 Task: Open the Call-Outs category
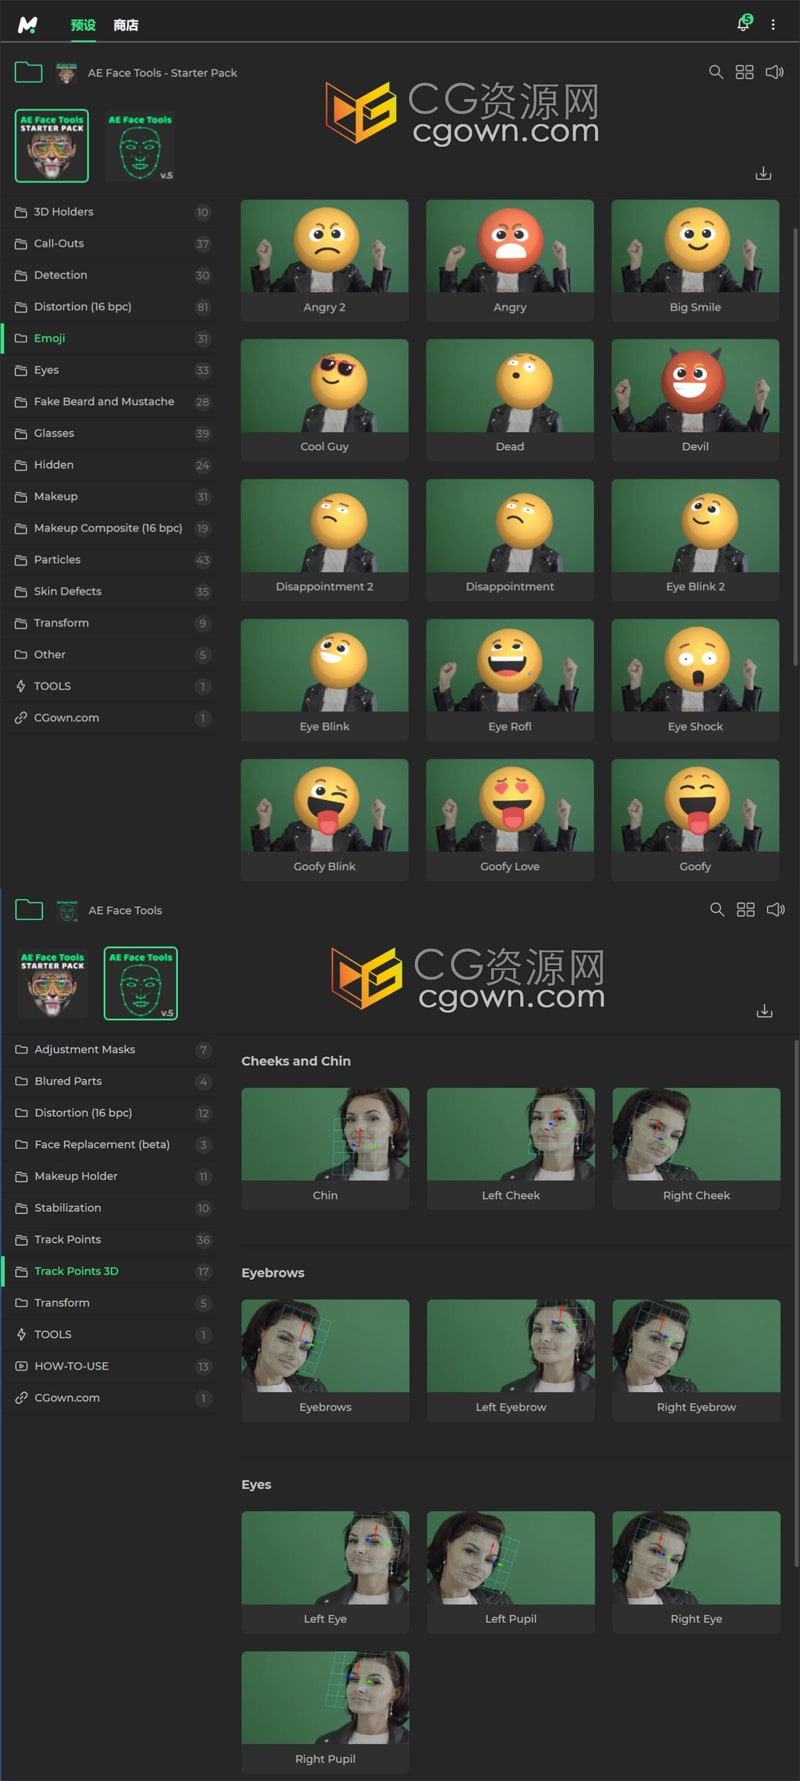[x=108, y=244]
